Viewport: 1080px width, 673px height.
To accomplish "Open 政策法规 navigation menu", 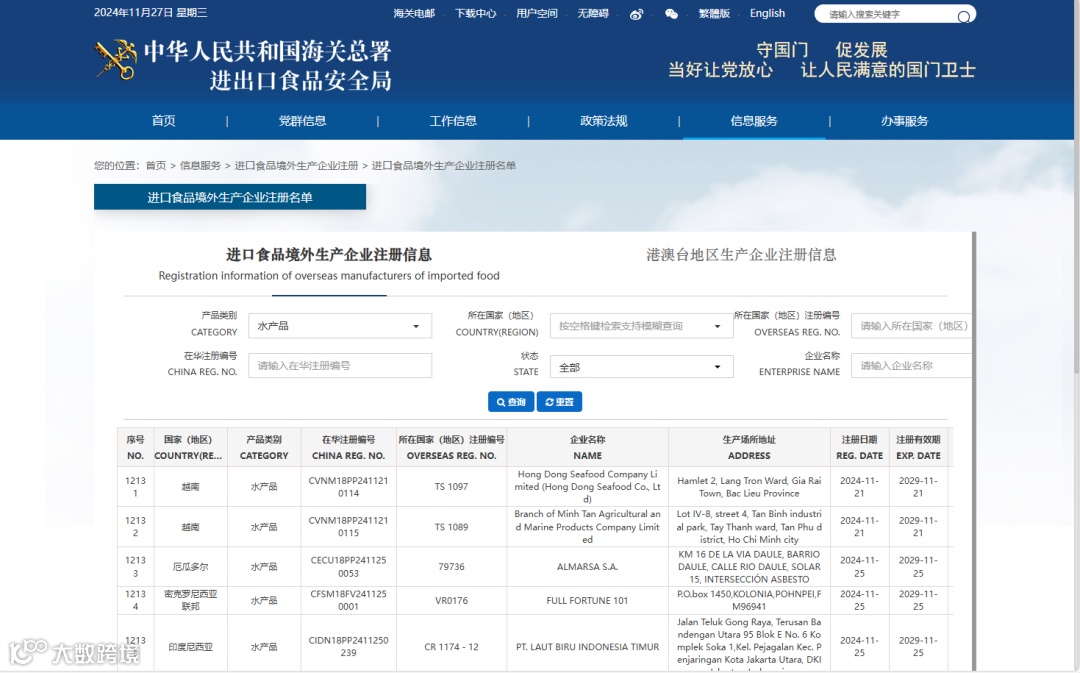I will [x=603, y=121].
